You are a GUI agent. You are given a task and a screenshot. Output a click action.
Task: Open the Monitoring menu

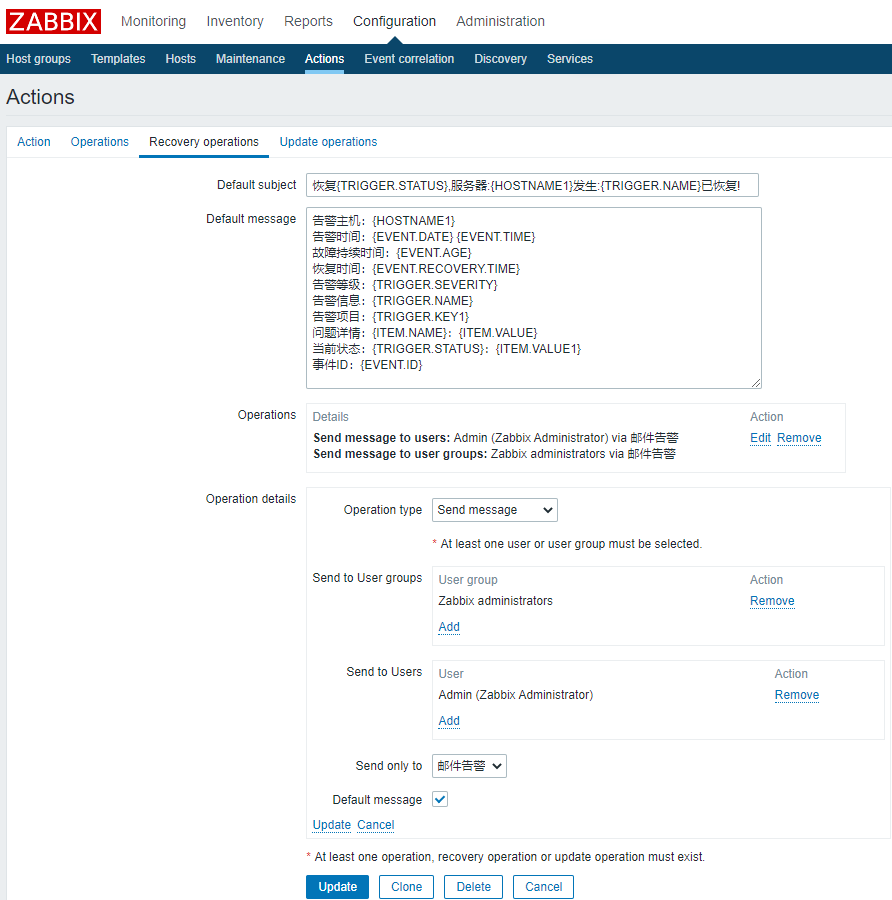(x=153, y=21)
